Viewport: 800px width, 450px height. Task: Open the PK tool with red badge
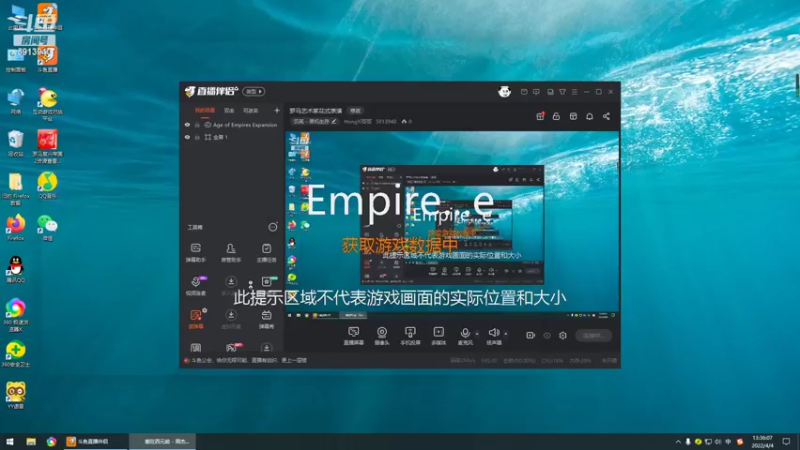point(232,348)
